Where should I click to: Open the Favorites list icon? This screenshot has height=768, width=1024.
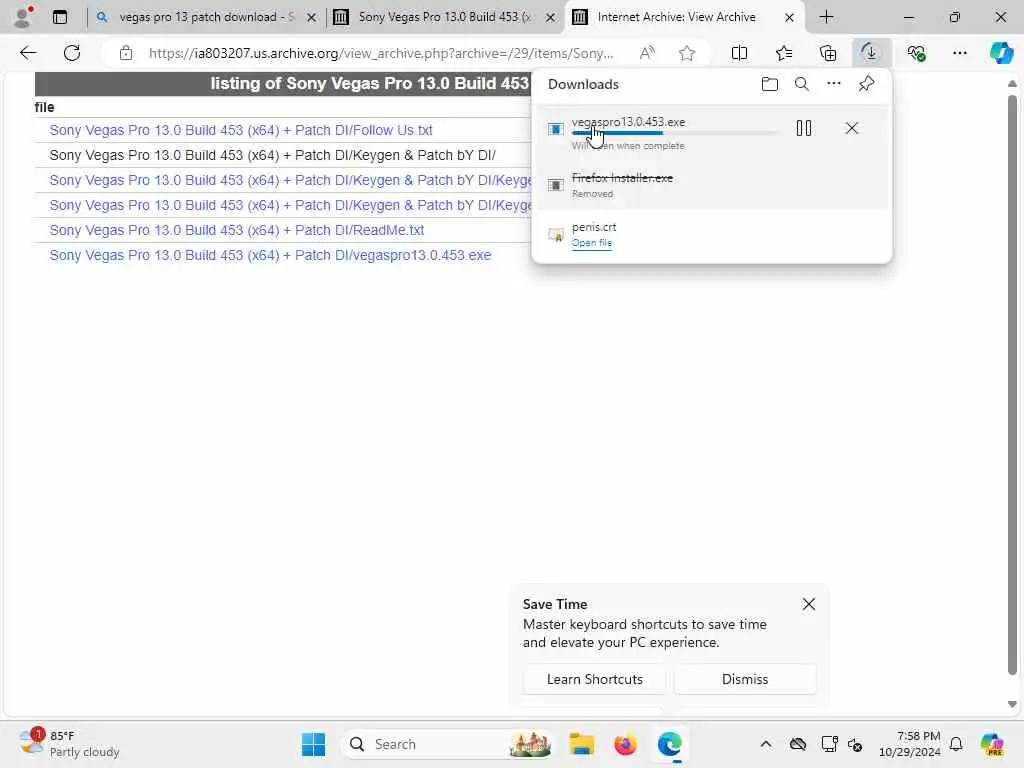click(x=784, y=53)
